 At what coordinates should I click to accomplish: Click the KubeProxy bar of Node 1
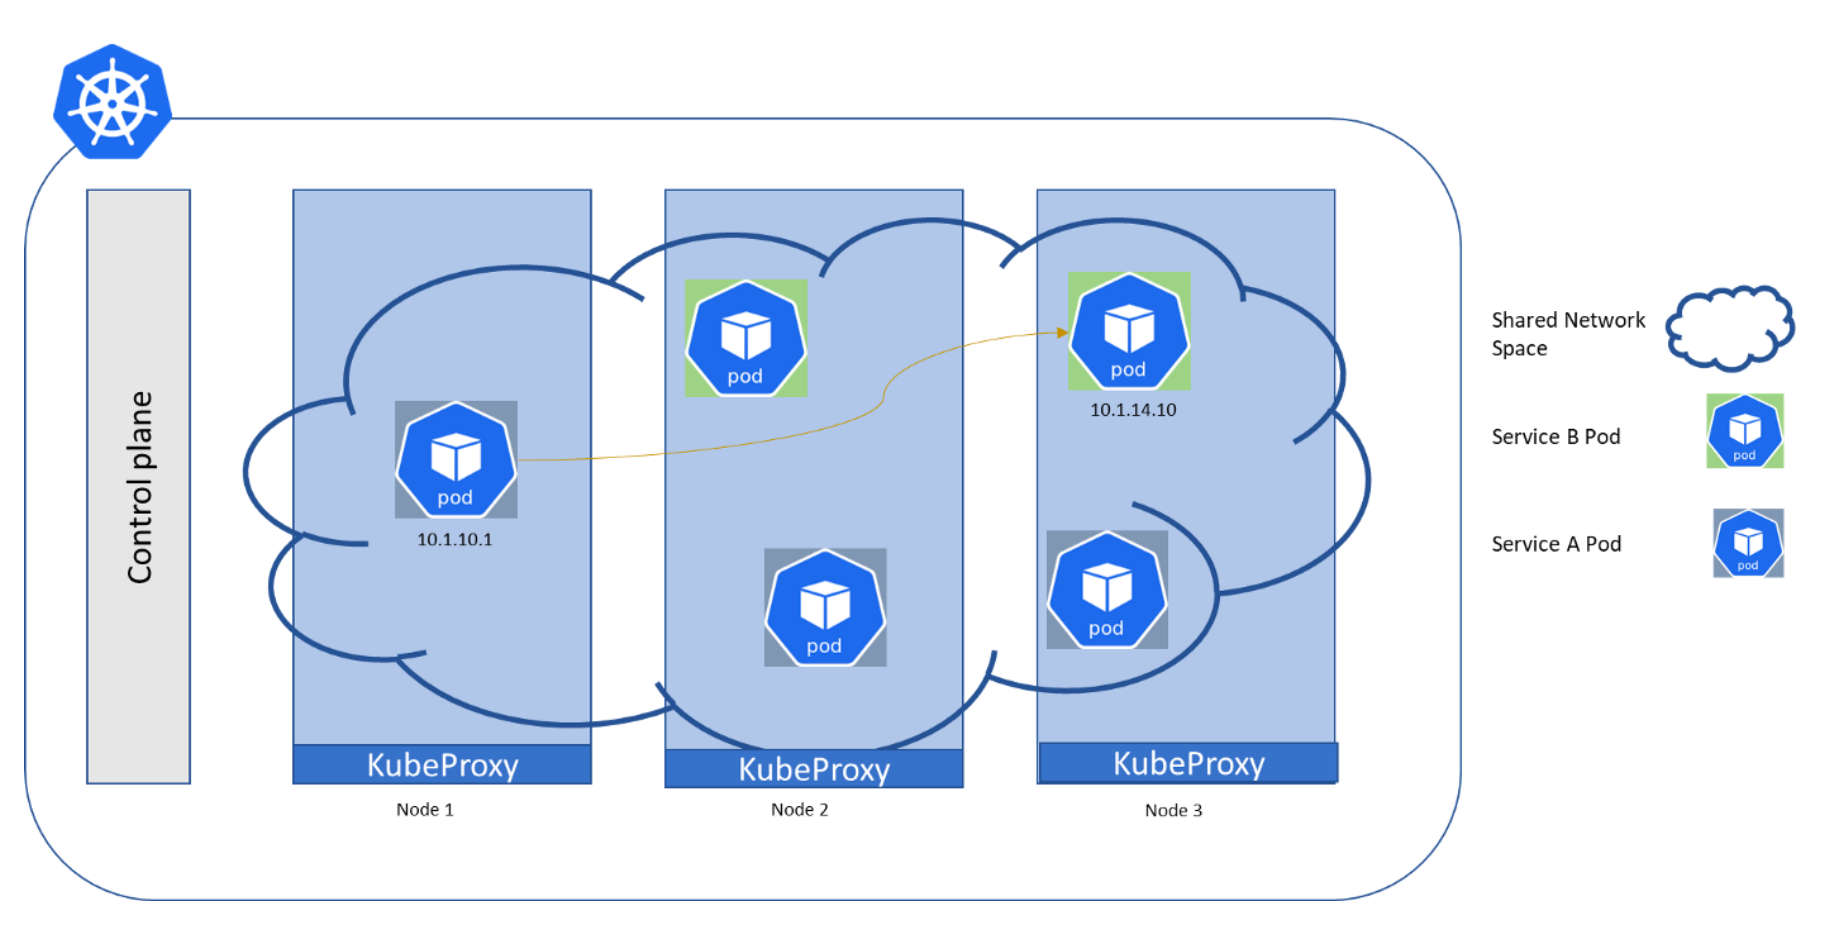(442, 765)
